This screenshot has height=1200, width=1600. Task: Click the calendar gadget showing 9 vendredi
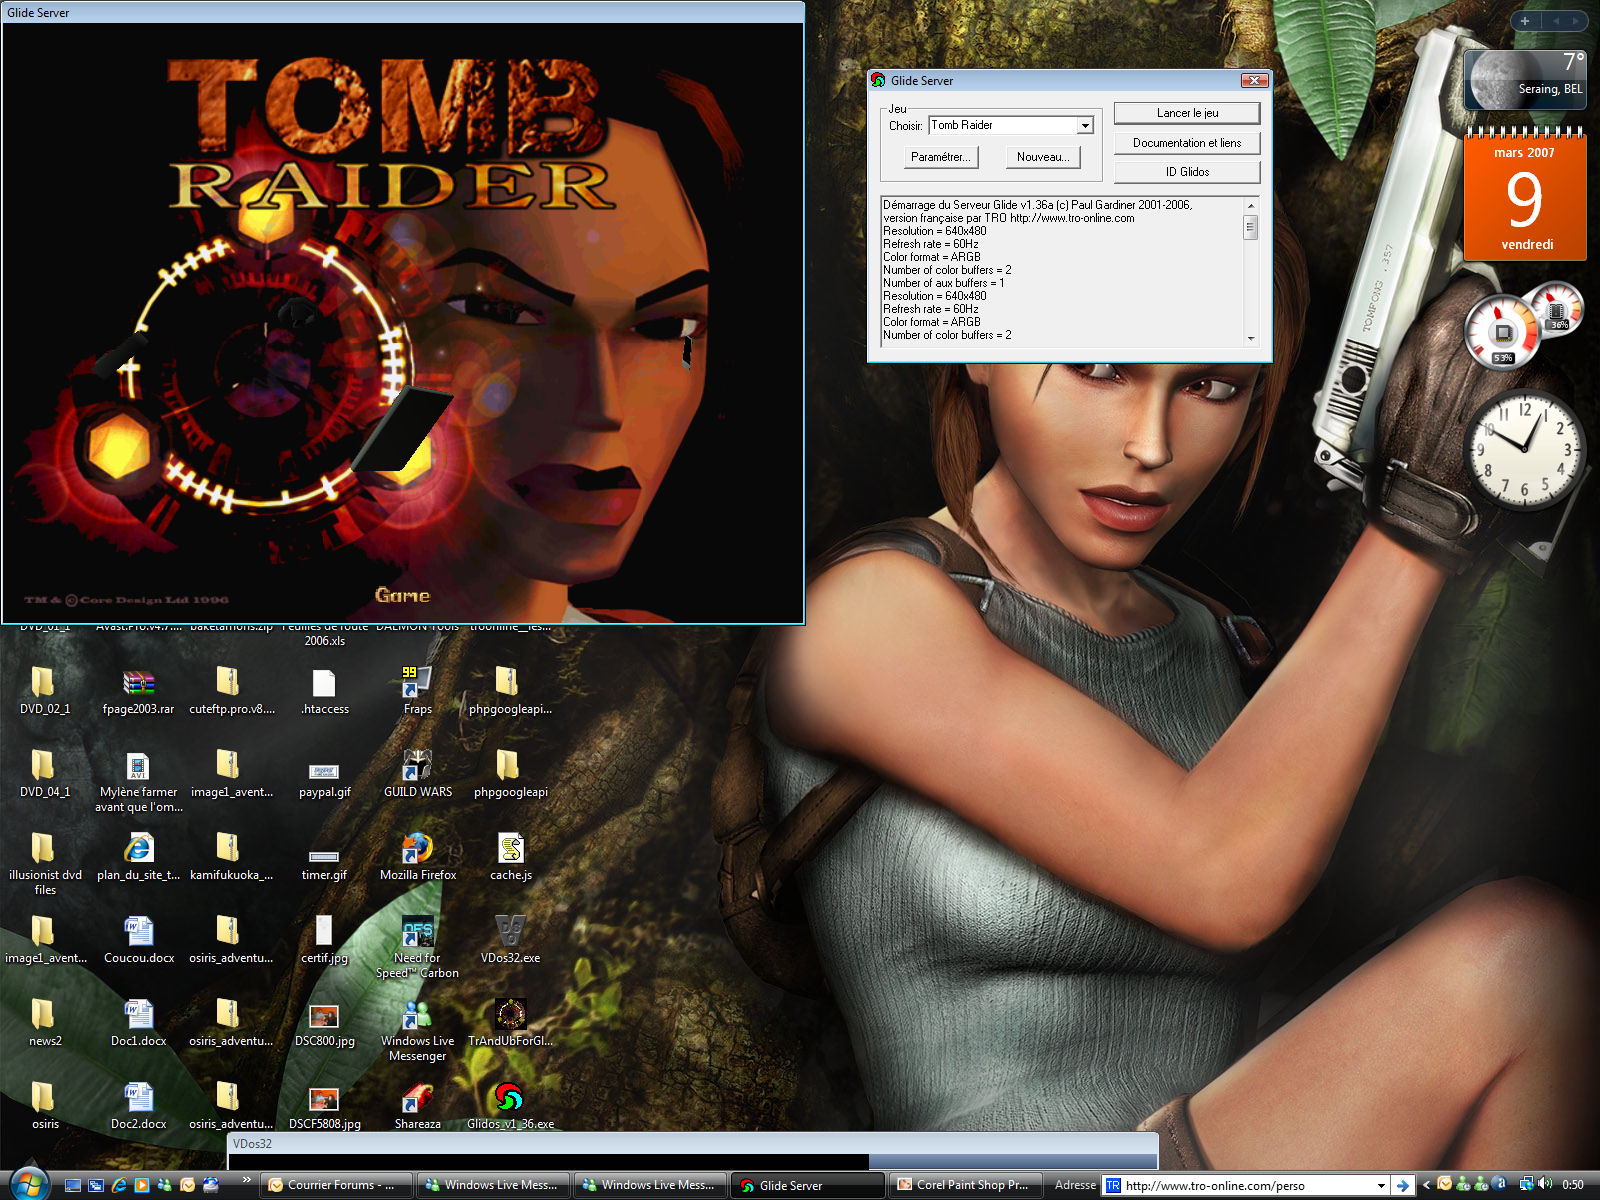(x=1524, y=197)
